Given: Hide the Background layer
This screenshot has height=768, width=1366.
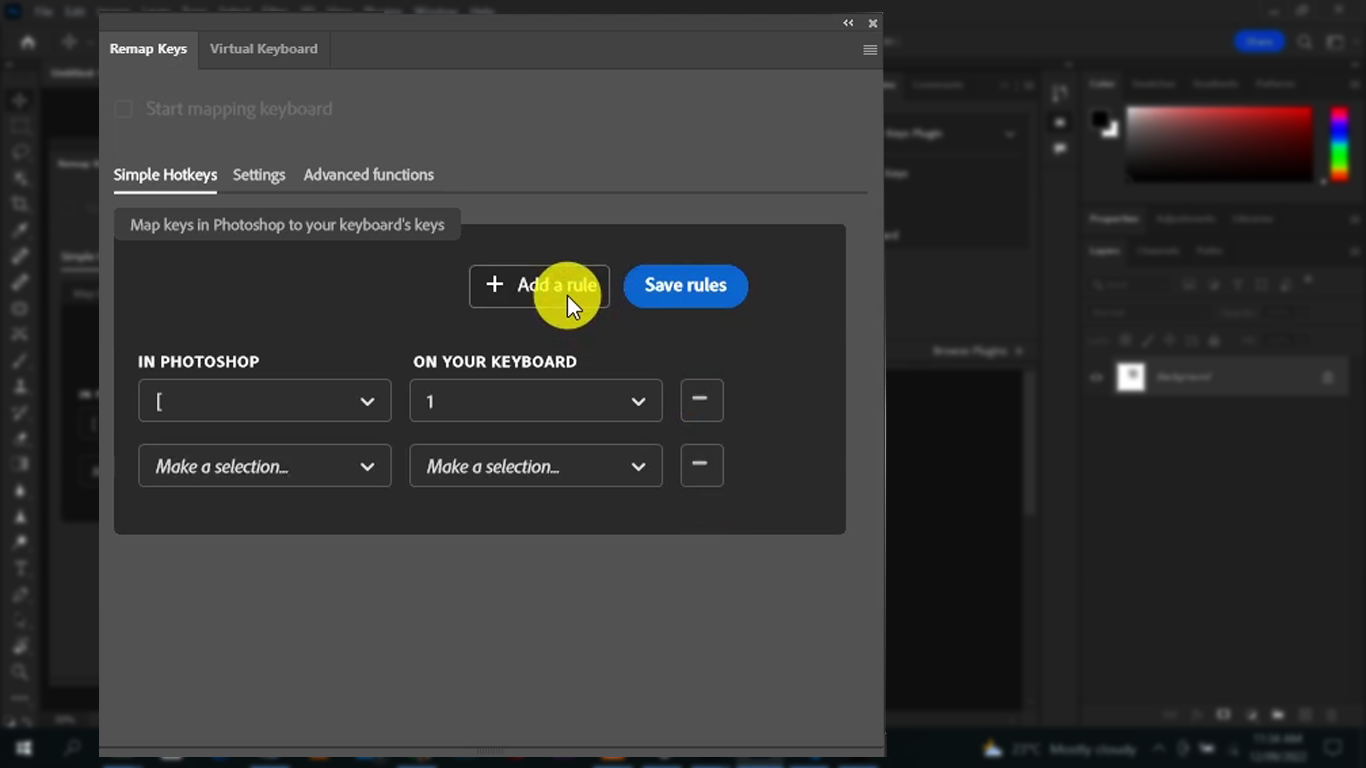Looking at the screenshot, I should pos(1095,377).
